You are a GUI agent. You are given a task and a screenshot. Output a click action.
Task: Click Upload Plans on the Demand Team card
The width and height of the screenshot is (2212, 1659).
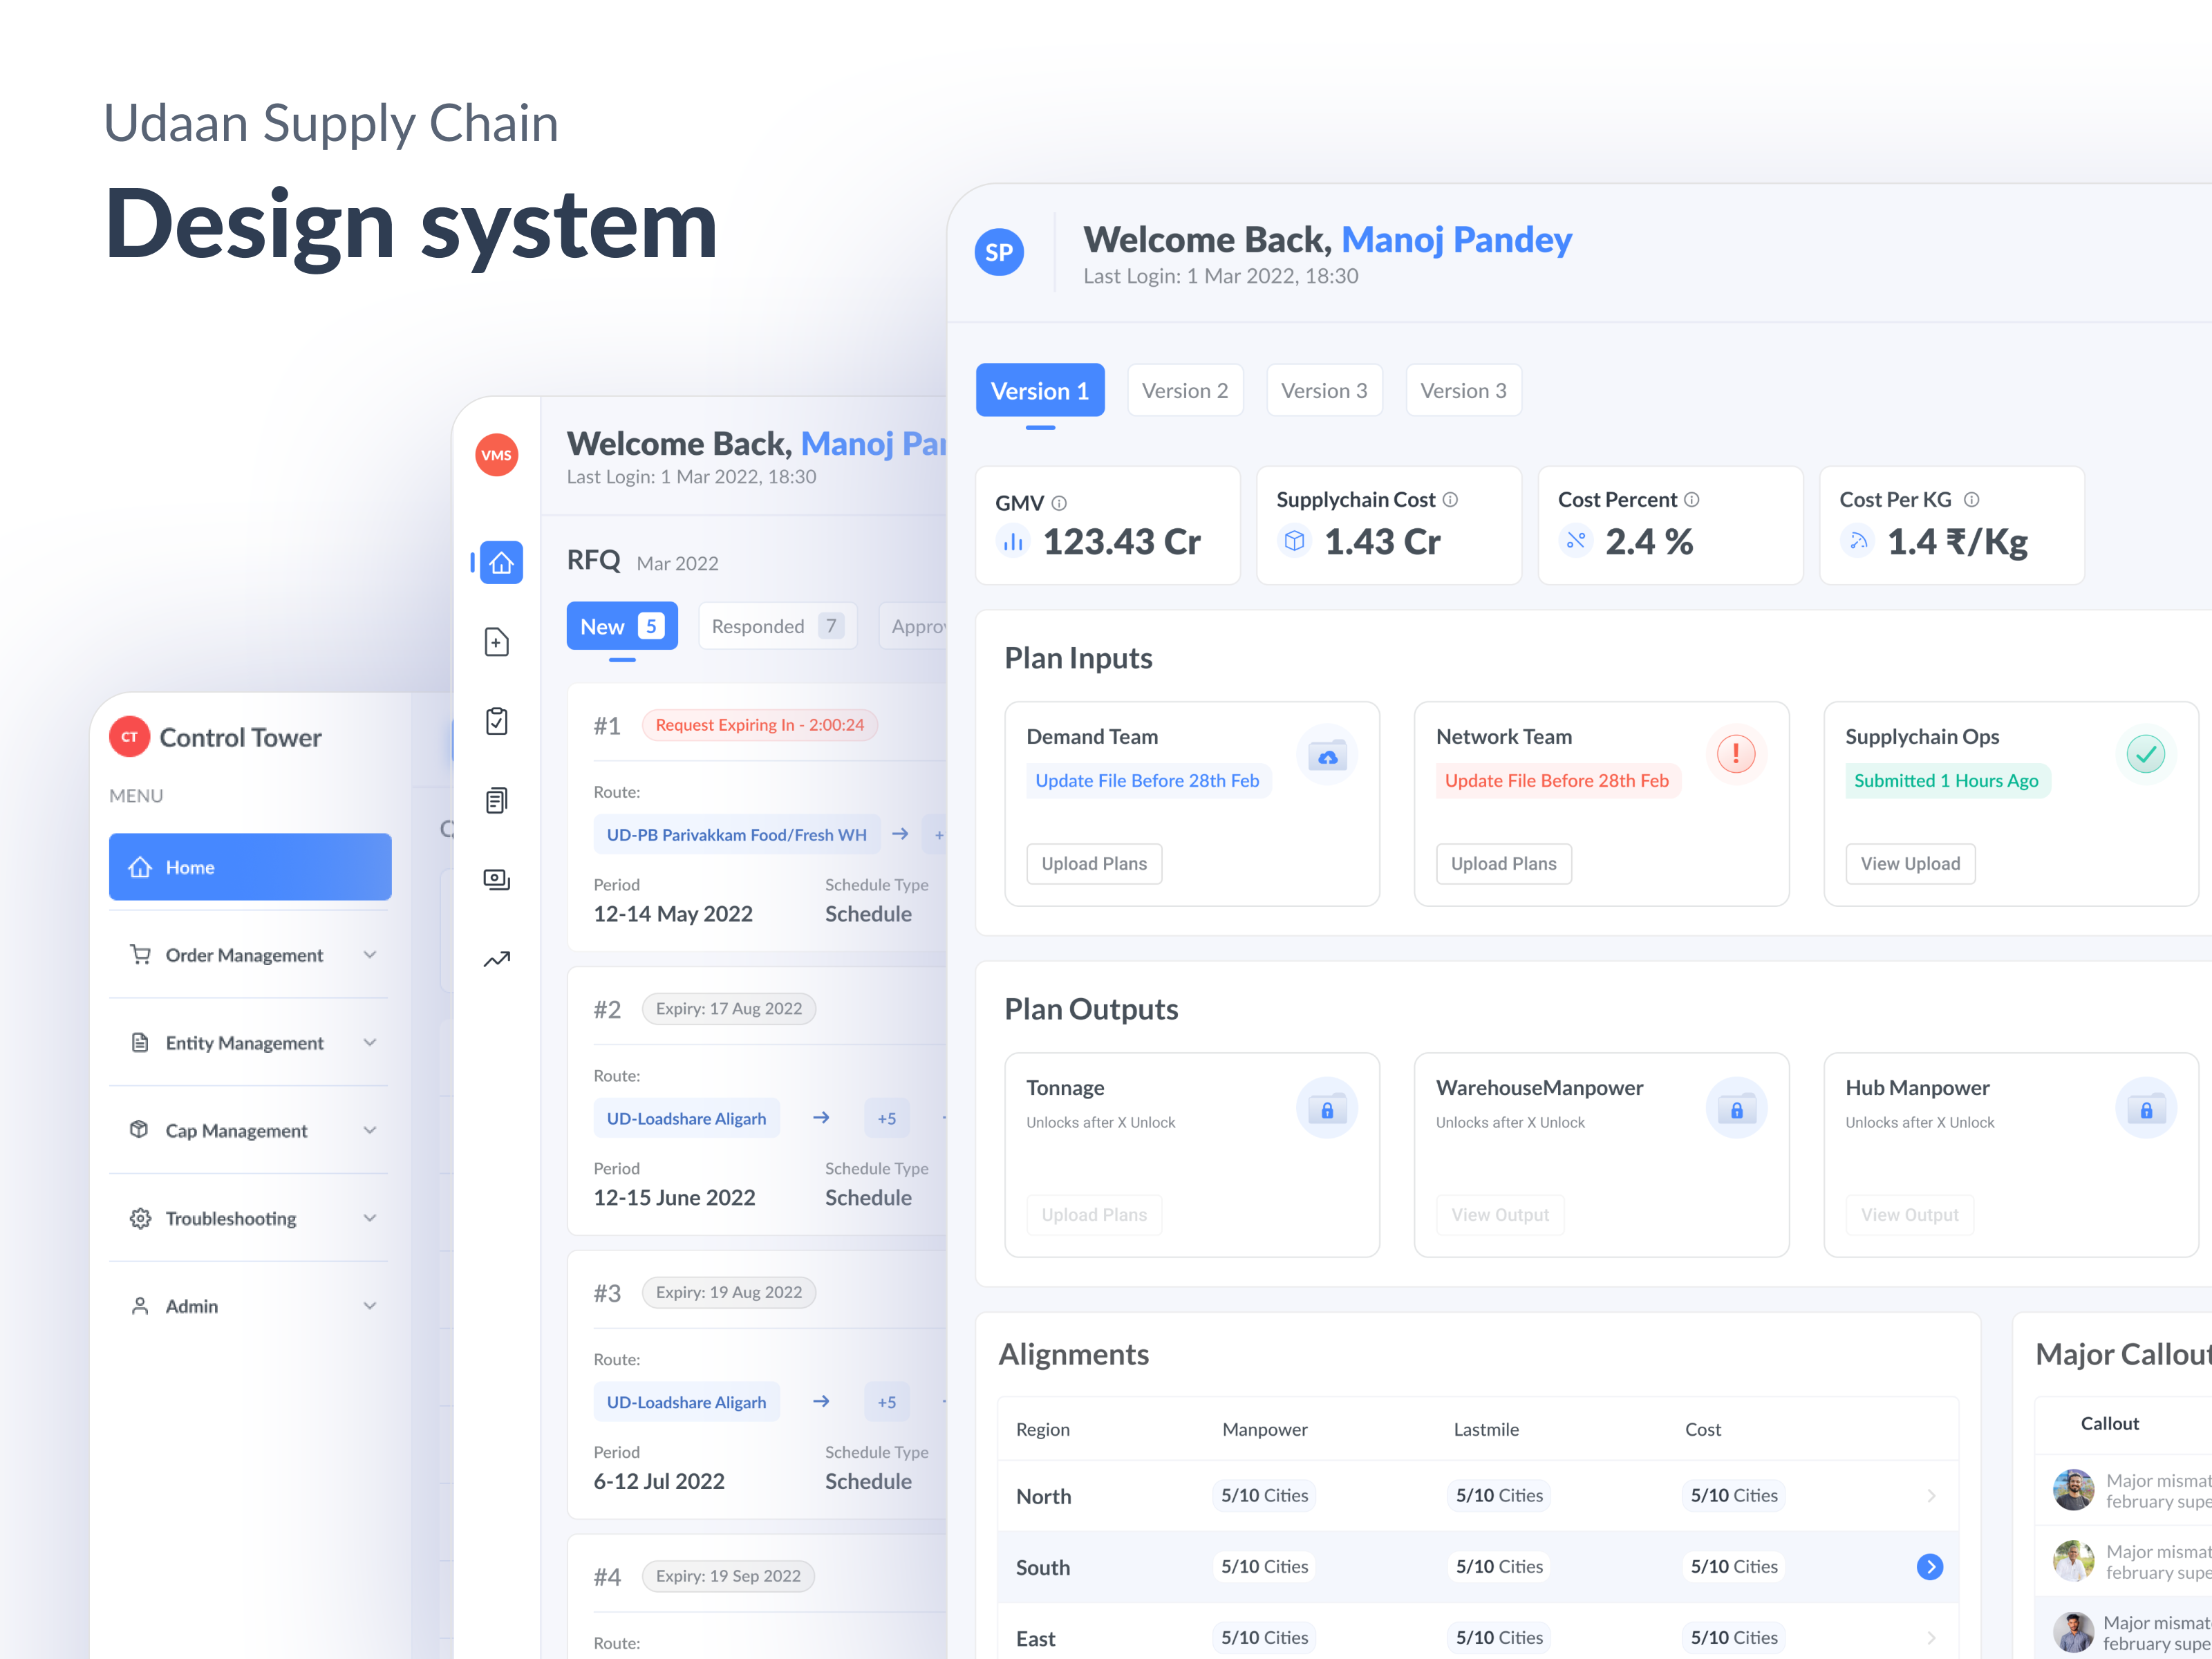pos(1094,863)
